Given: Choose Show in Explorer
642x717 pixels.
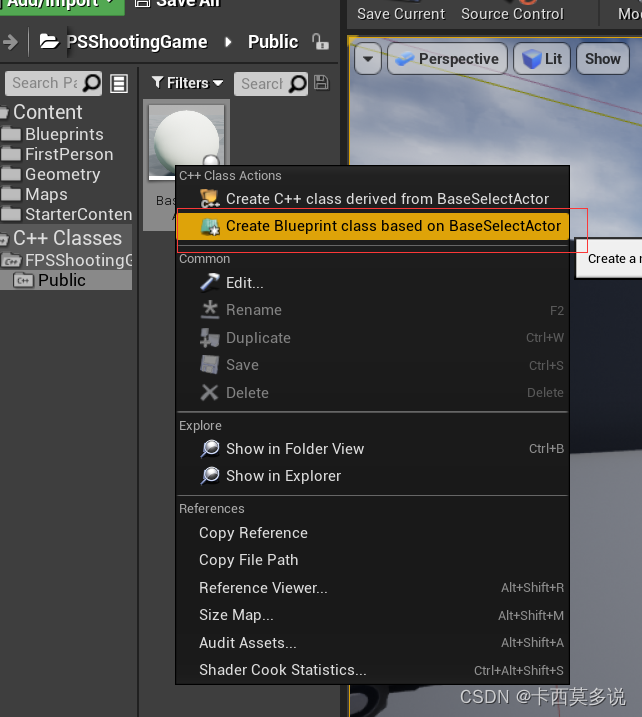Looking at the screenshot, I should pyautogui.click(x=373, y=476).
